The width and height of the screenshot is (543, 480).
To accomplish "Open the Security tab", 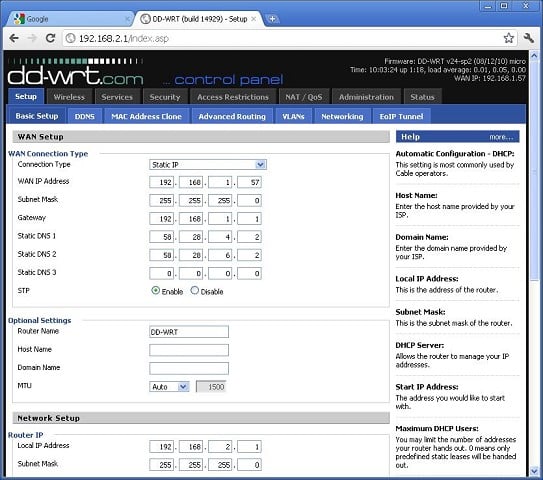I will [x=165, y=97].
